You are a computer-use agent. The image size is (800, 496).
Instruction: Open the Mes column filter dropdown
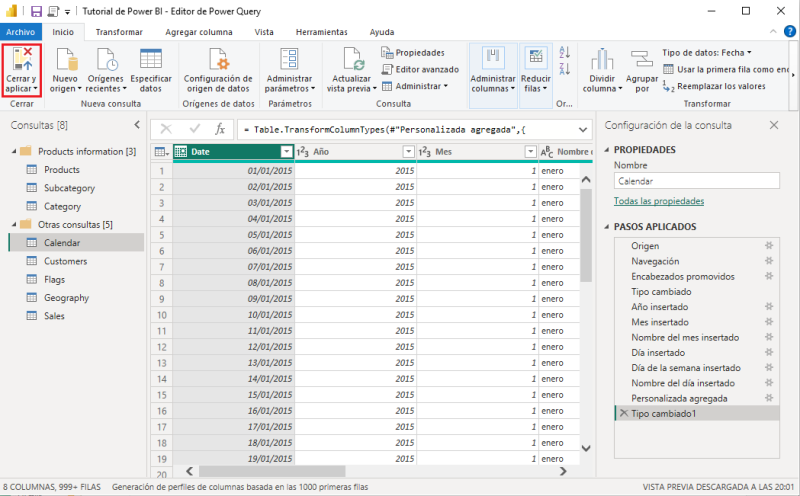(531, 152)
